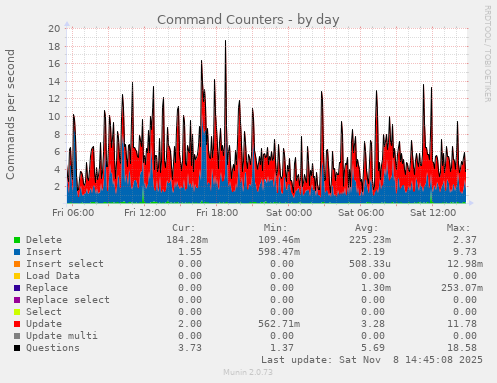Click the yellow Load Data legend swatch
The height and width of the screenshot is (383, 497).
(17, 276)
